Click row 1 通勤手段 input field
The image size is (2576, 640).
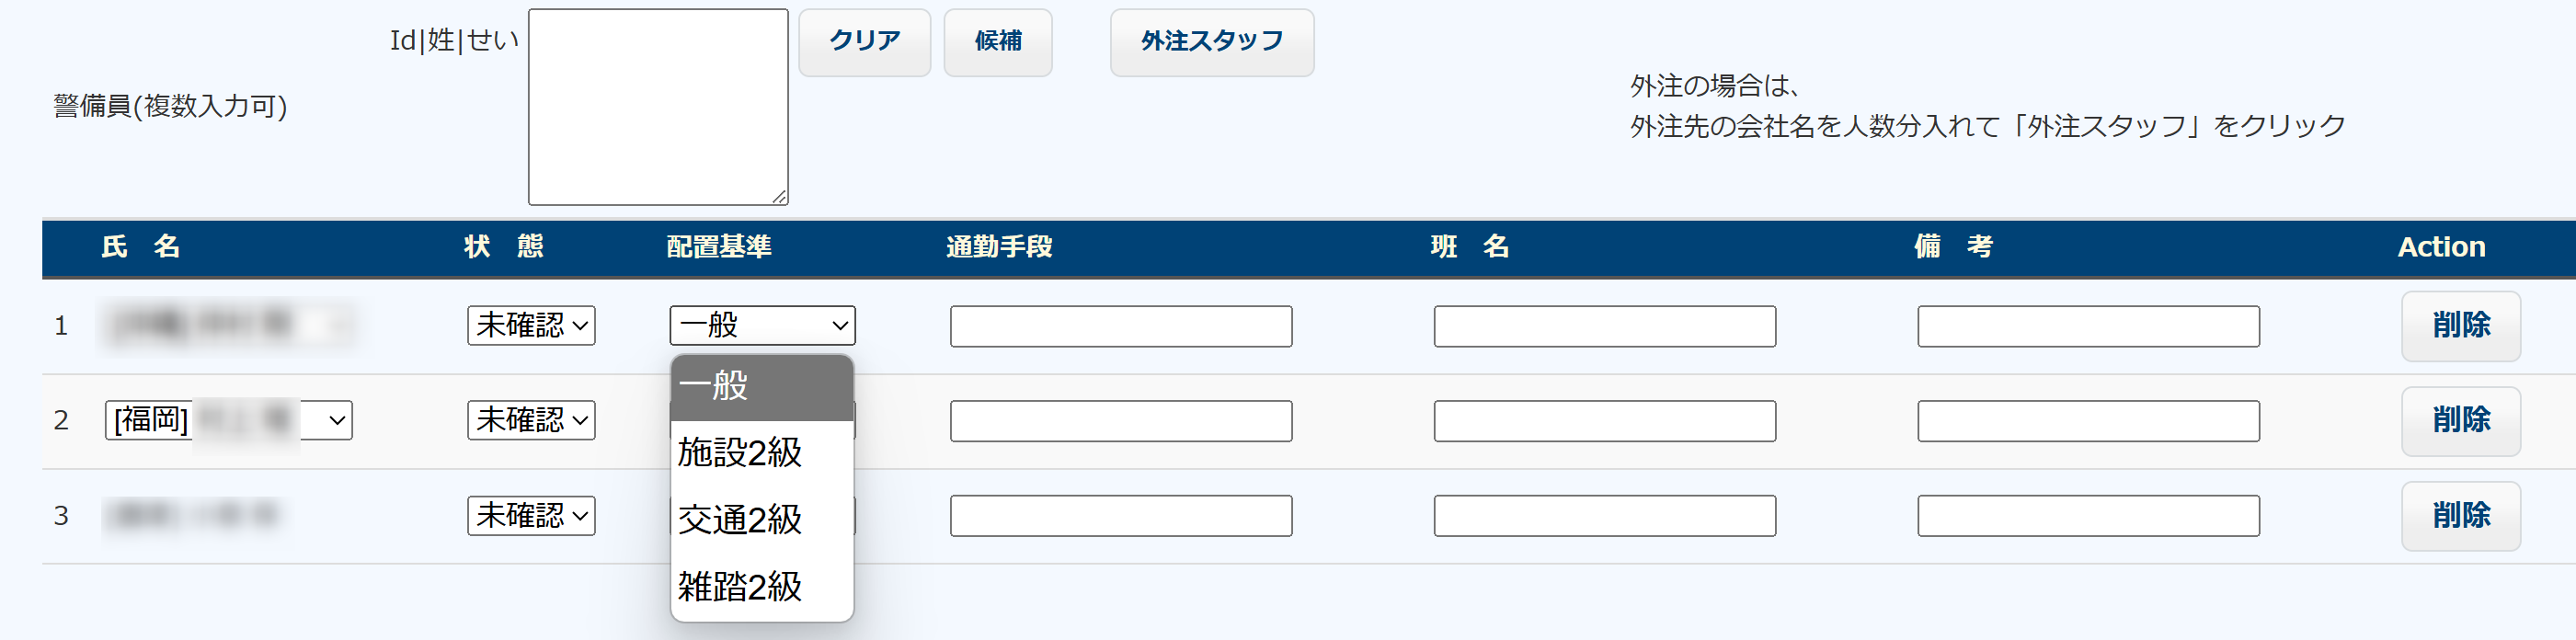[1120, 327]
